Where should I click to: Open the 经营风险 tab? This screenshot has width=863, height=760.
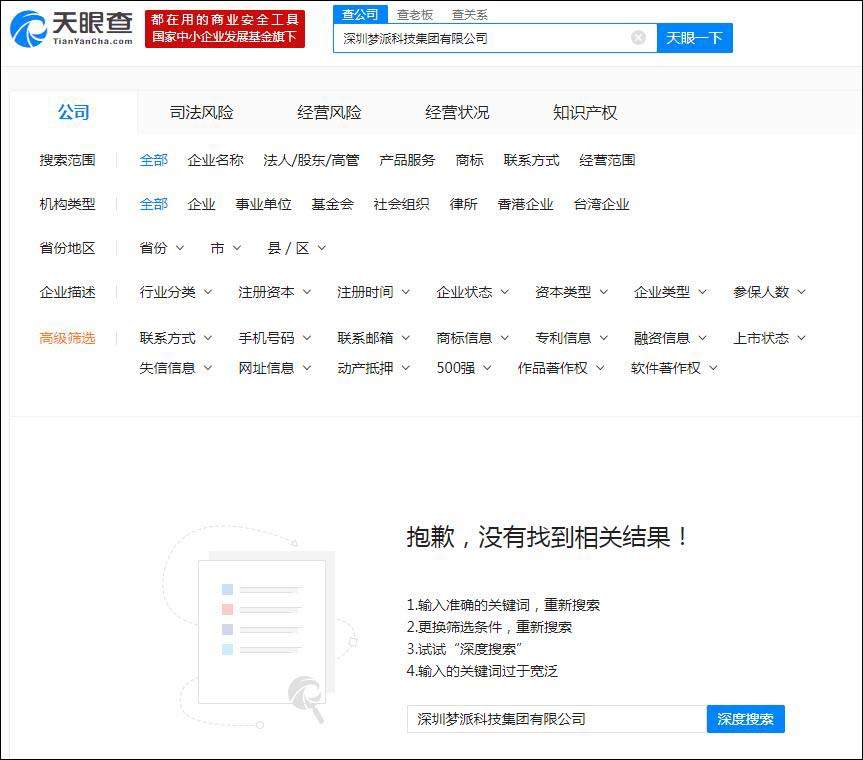click(x=329, y=113)
